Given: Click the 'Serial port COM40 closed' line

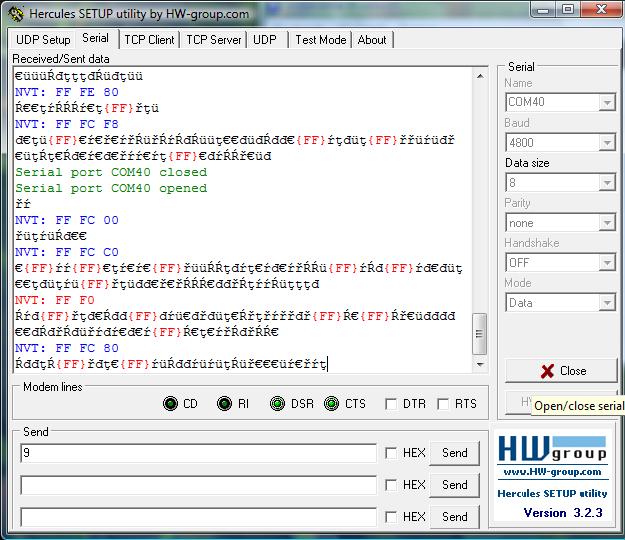Looking at the screenshot, I should pyautogui.click(x=111, y=172).
